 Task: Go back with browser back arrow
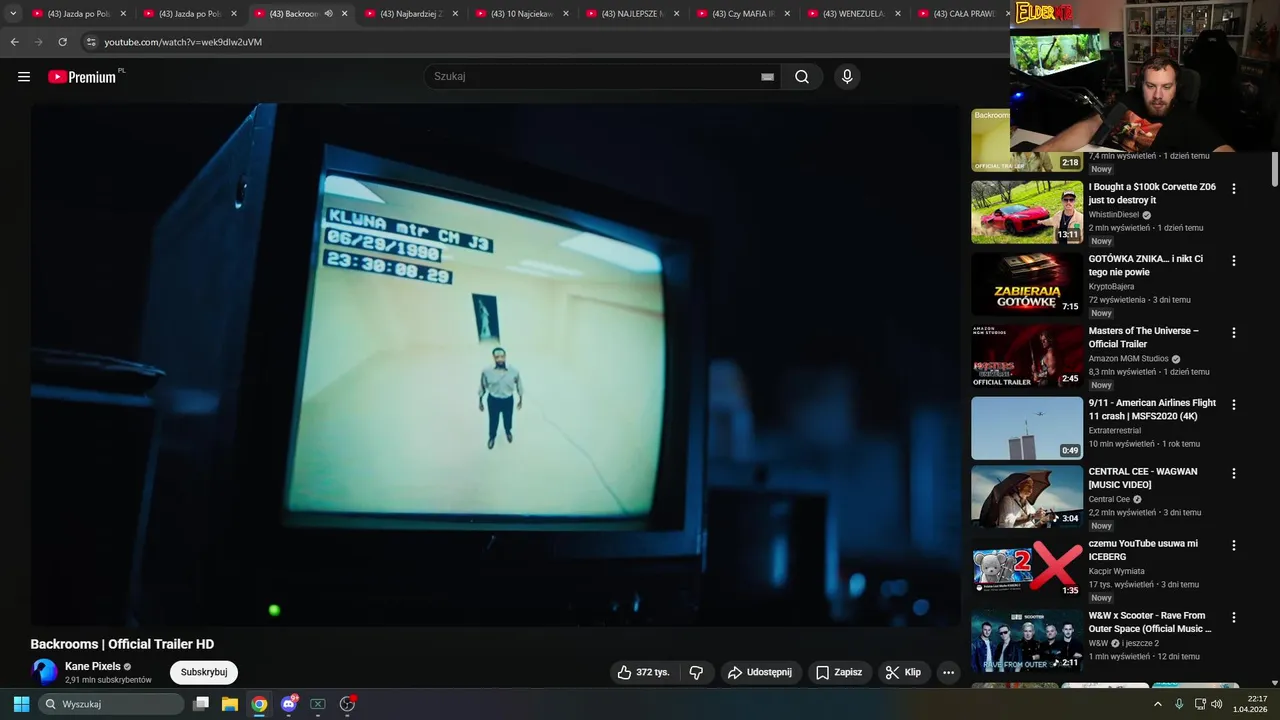click(14, 42)
